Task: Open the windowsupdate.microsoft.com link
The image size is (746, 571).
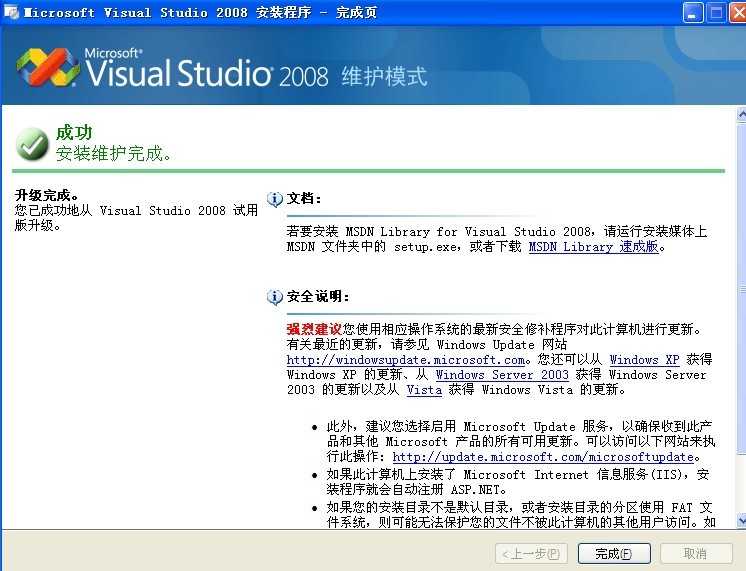Action: coord(406,360)
